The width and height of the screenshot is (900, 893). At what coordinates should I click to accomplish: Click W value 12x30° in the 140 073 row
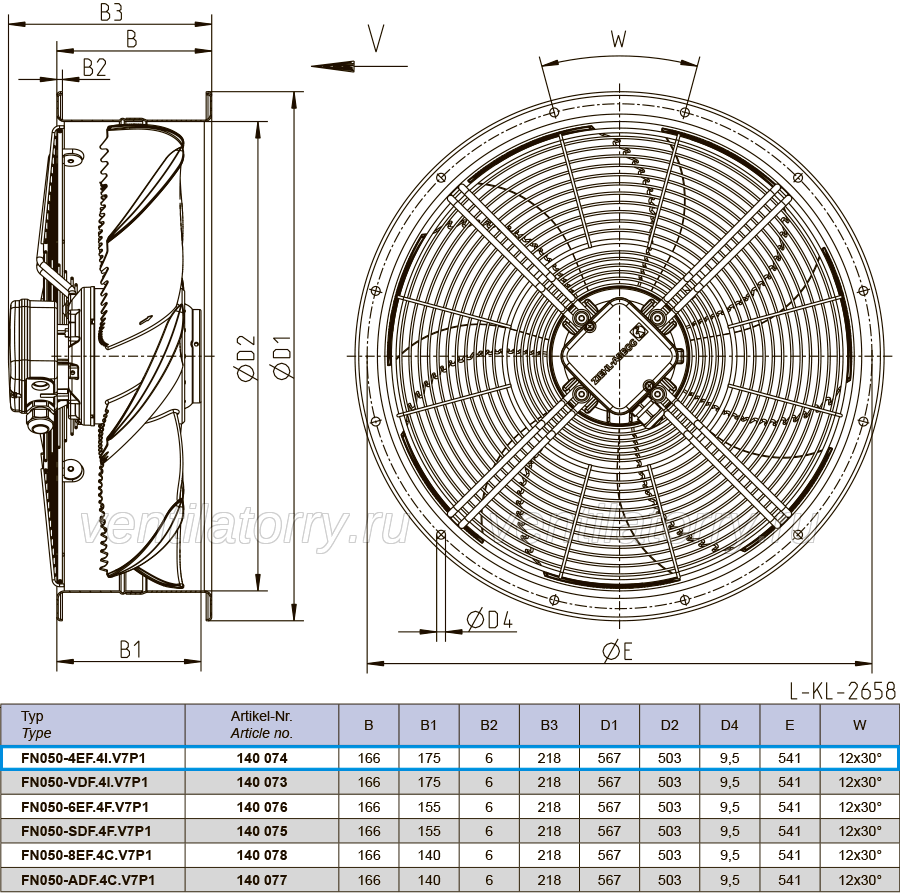pyautogui.click(x=859, y=782)
